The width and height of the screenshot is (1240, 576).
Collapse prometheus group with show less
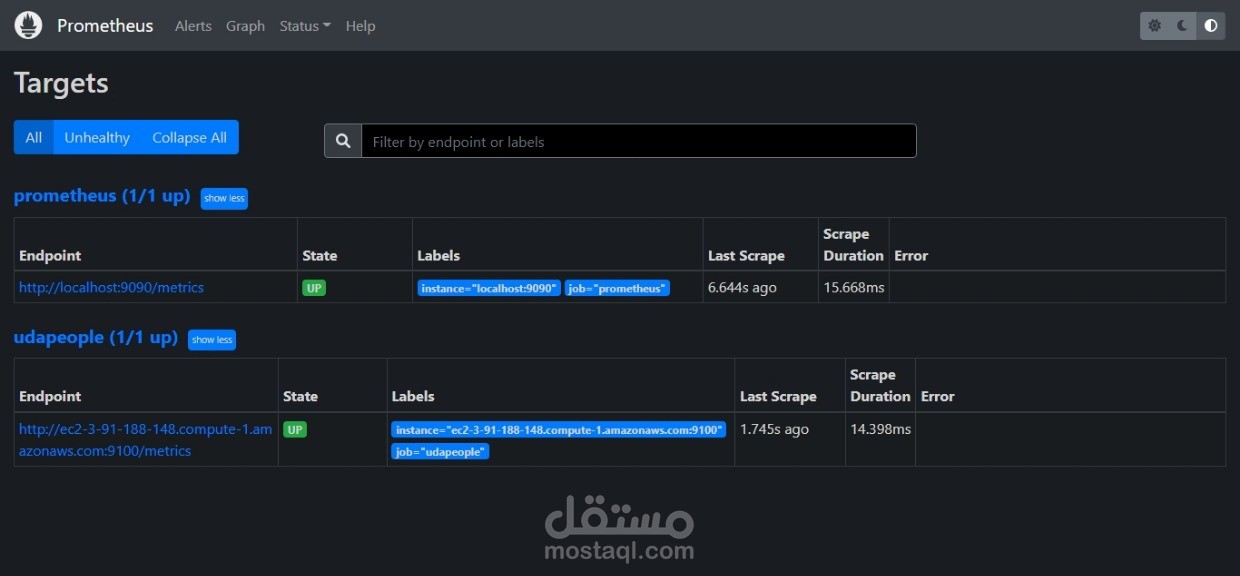click(x=224, y=198)
